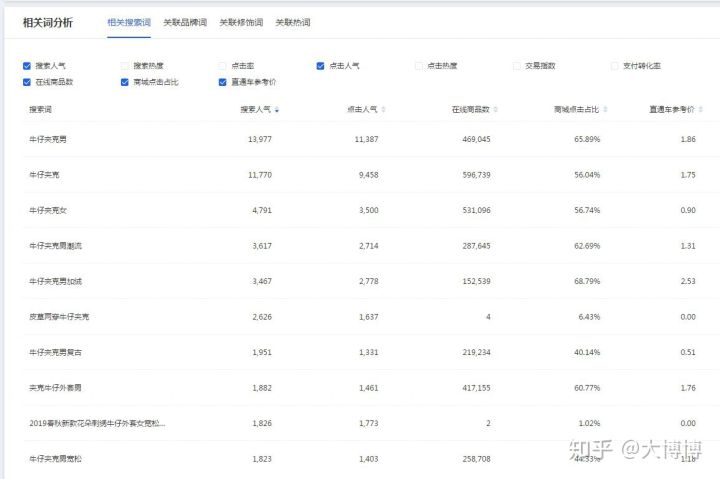Uncheck the 直通车参考价 checkbox
Image resolution: width=720 pixels, height=479 pixels.
[223, 82]
